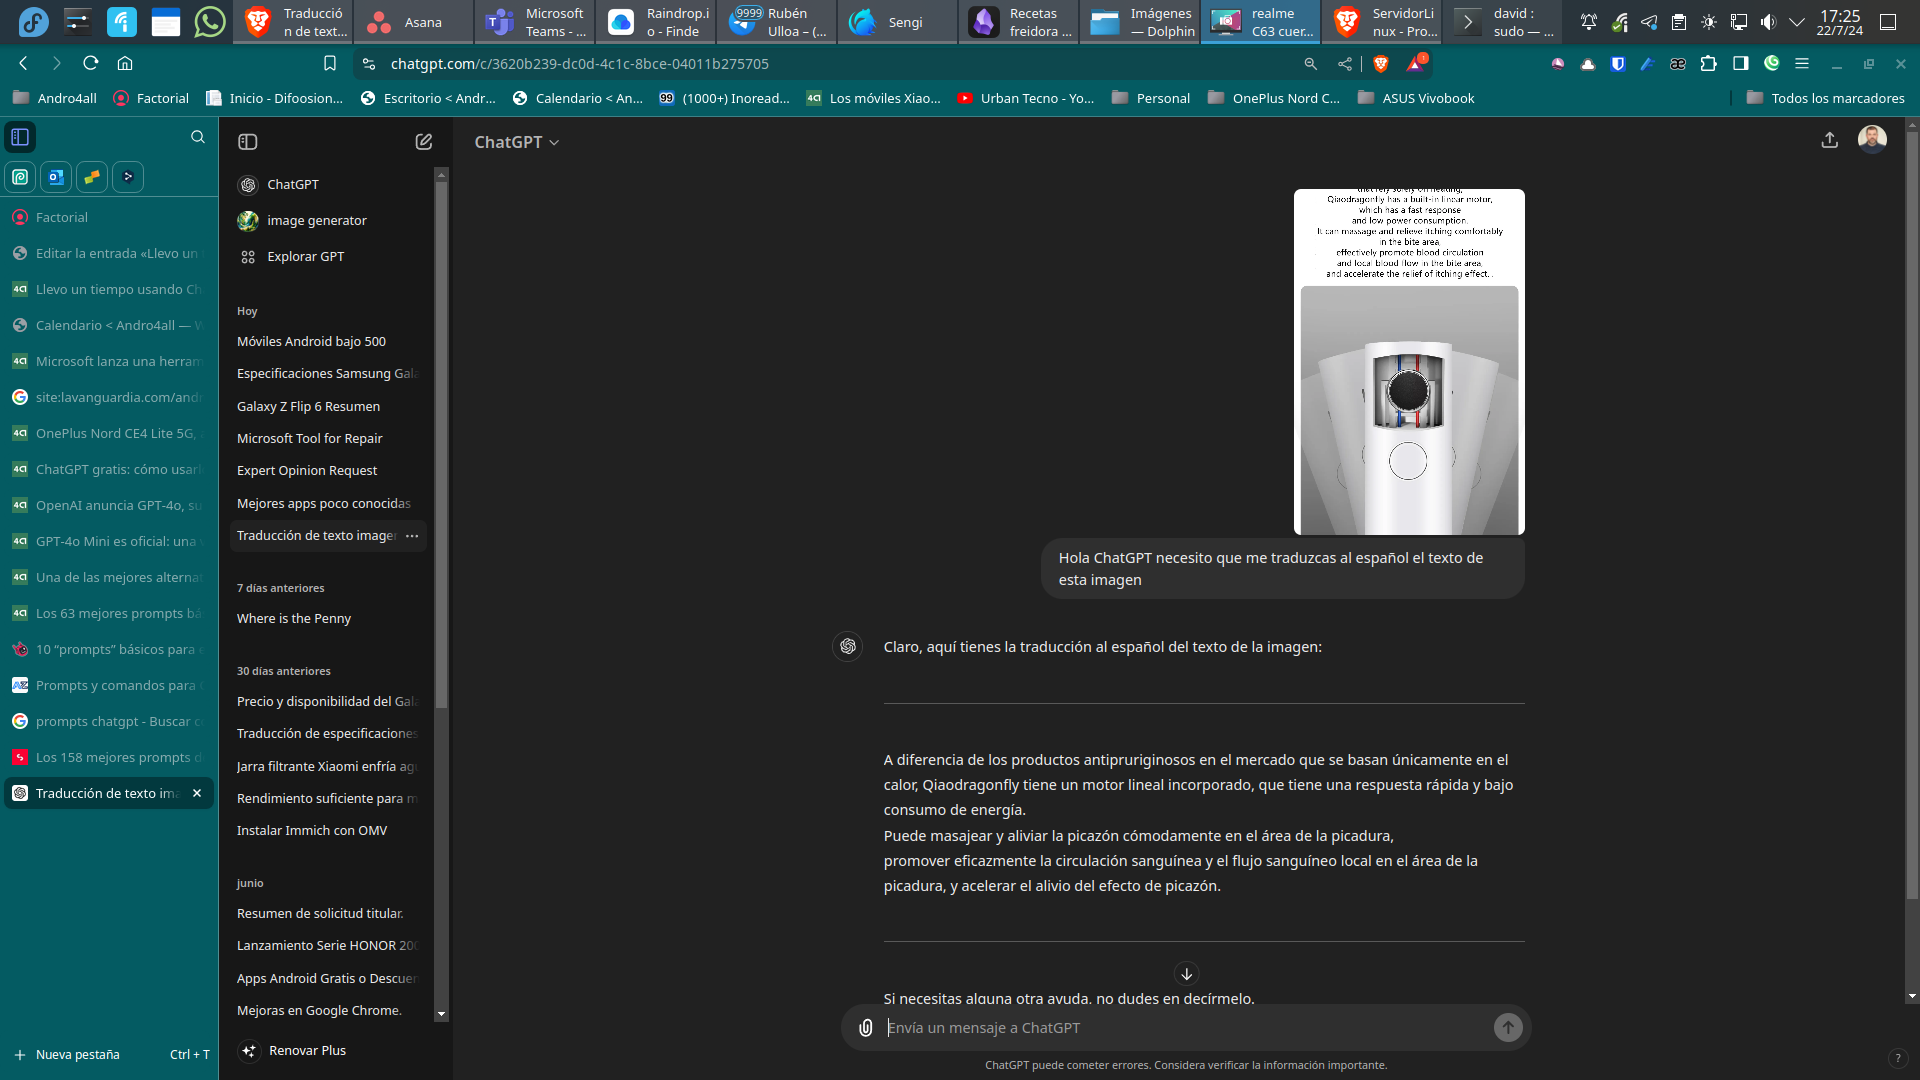
Task: Click the zoom magnifier icon in address bar
Action: coord(1310,64)
